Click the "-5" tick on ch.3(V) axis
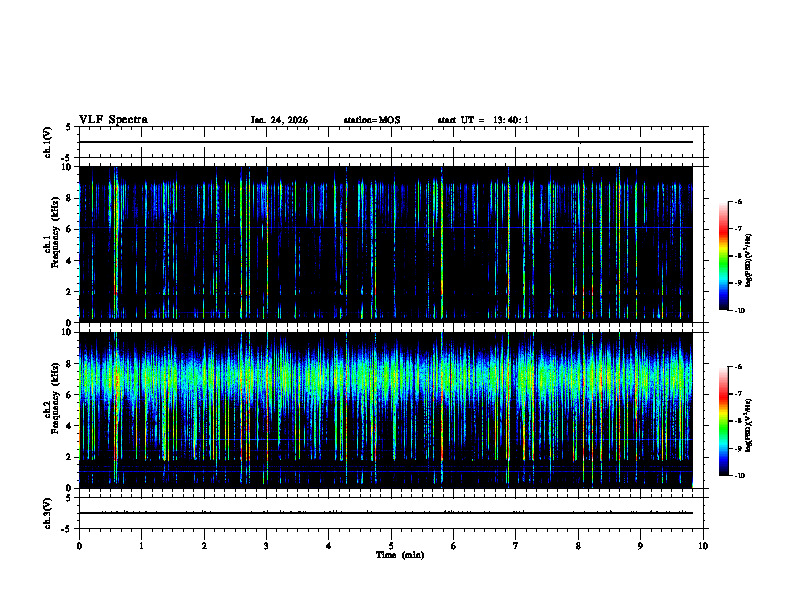Viewport: 792px width, 612px height. pos(66,529)
